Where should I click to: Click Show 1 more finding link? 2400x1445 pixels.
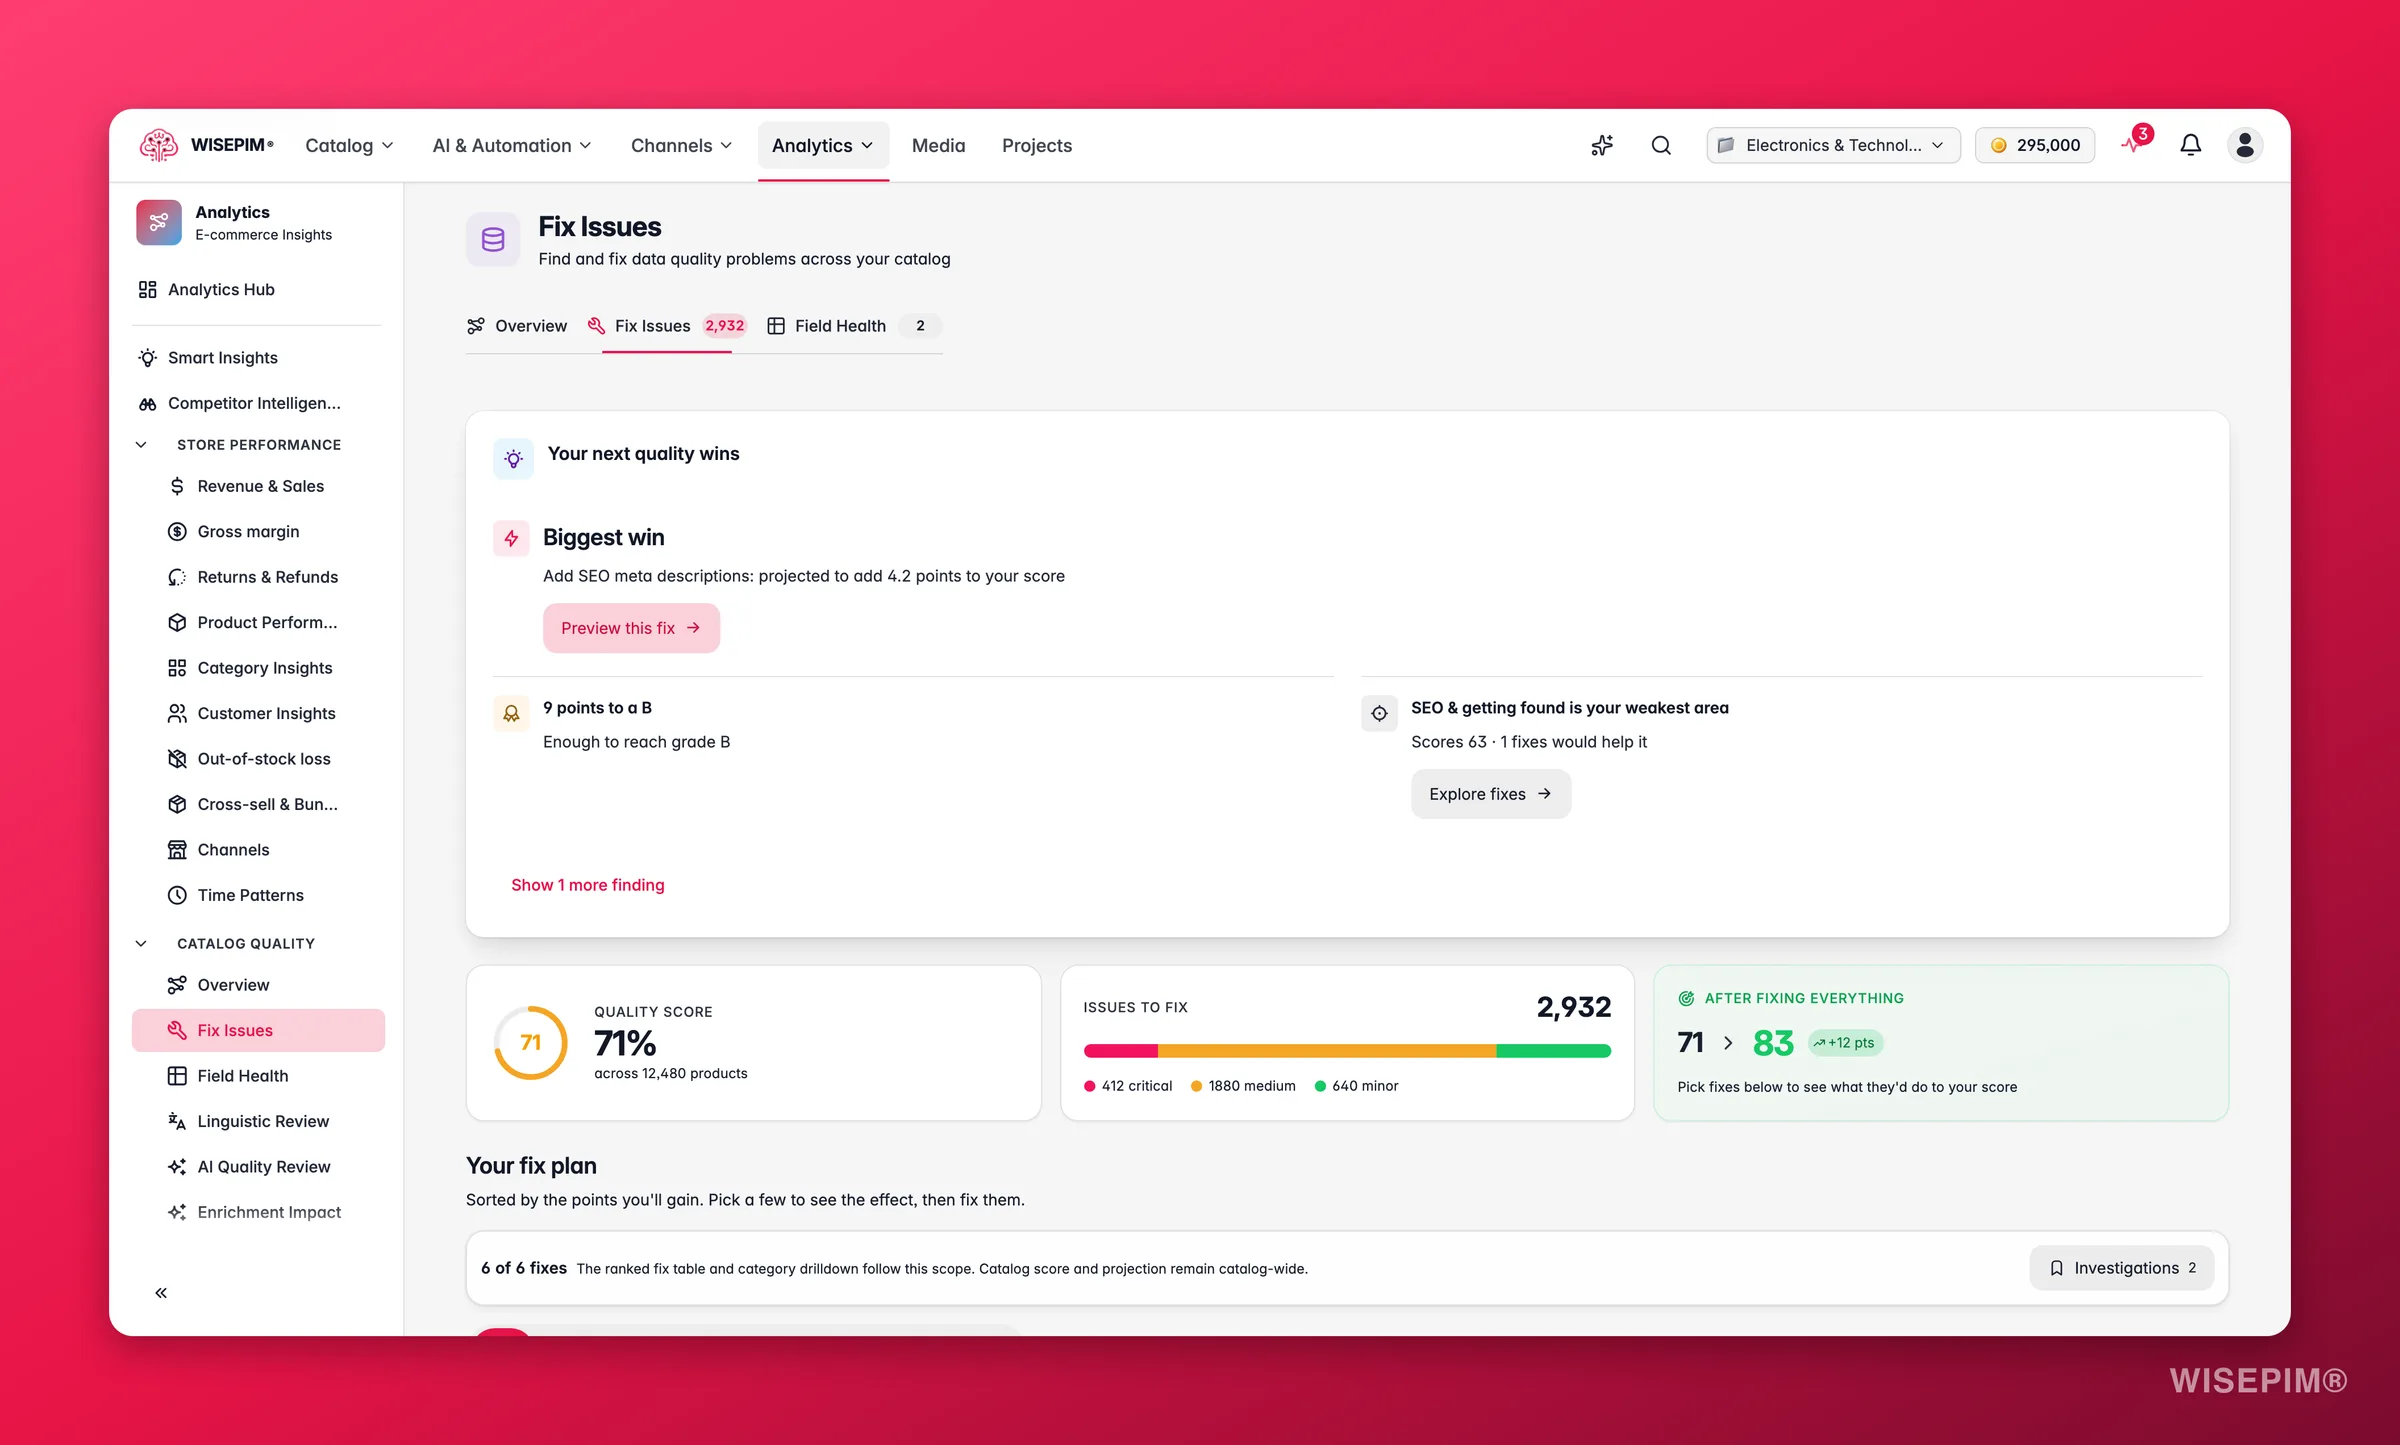[587, 885]
